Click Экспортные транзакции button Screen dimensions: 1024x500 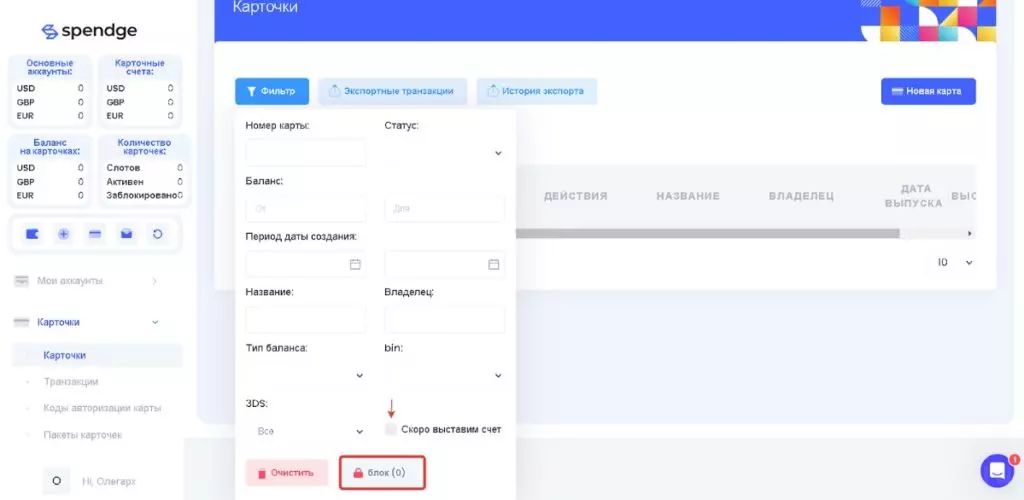pos(392,91)
